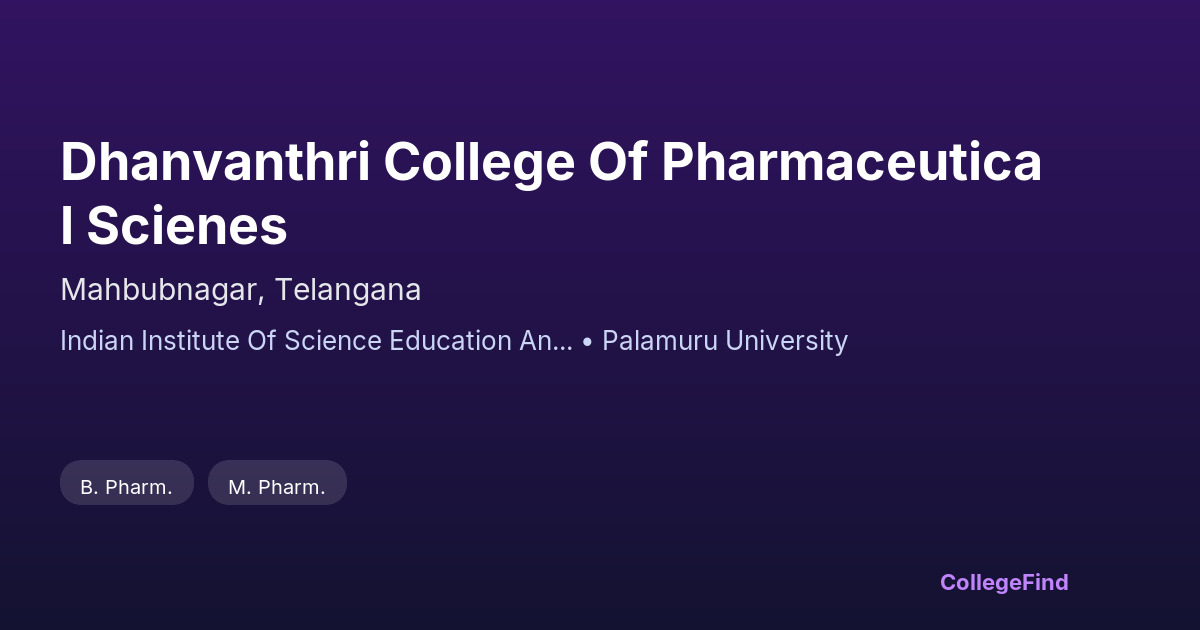
Task: Open the CollegeFind brand logo
Action: point(1004,582)
